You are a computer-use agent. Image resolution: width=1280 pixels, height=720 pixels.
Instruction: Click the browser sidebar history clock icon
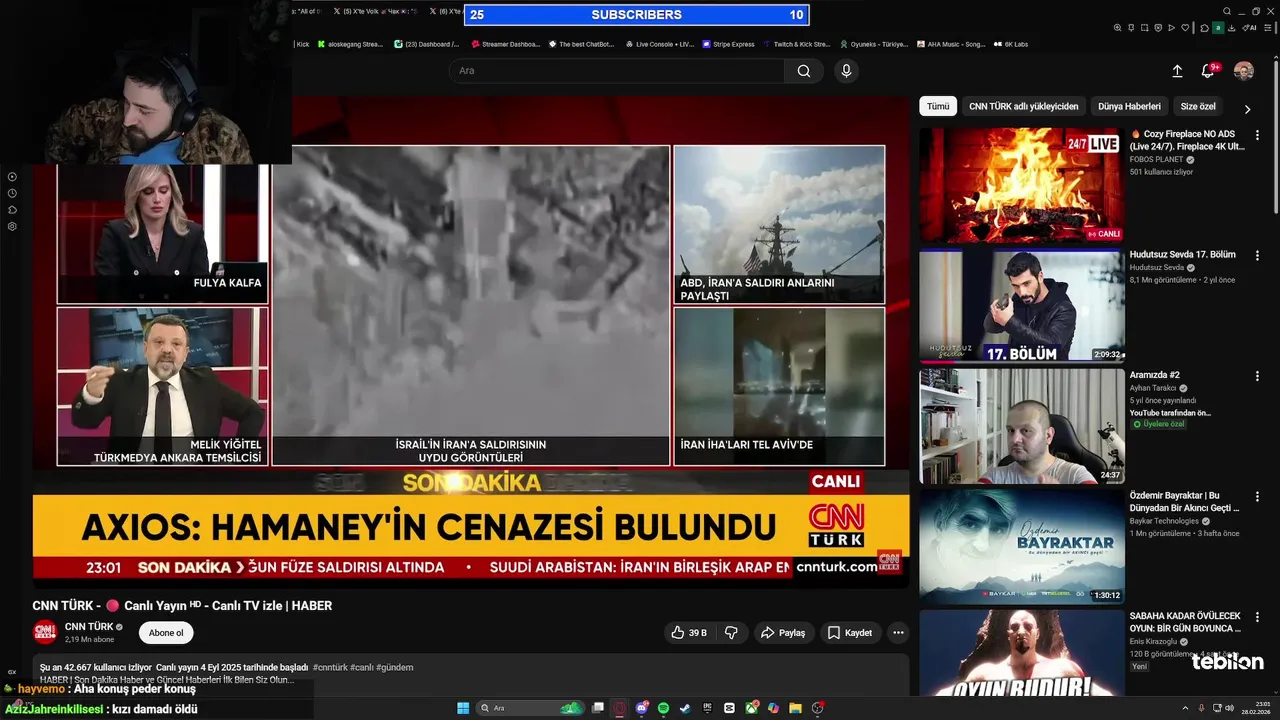(12, 193)
